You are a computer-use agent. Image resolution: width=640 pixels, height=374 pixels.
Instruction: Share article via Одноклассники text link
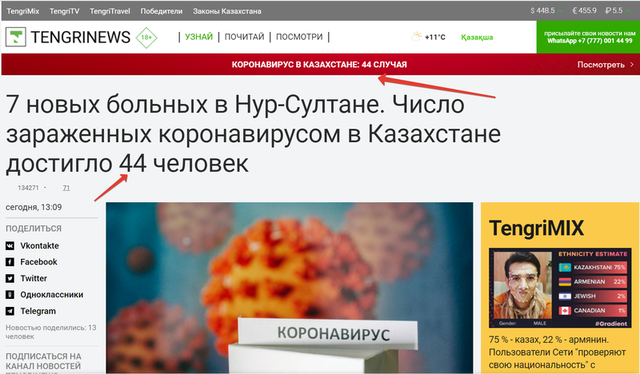coord(52,295)
